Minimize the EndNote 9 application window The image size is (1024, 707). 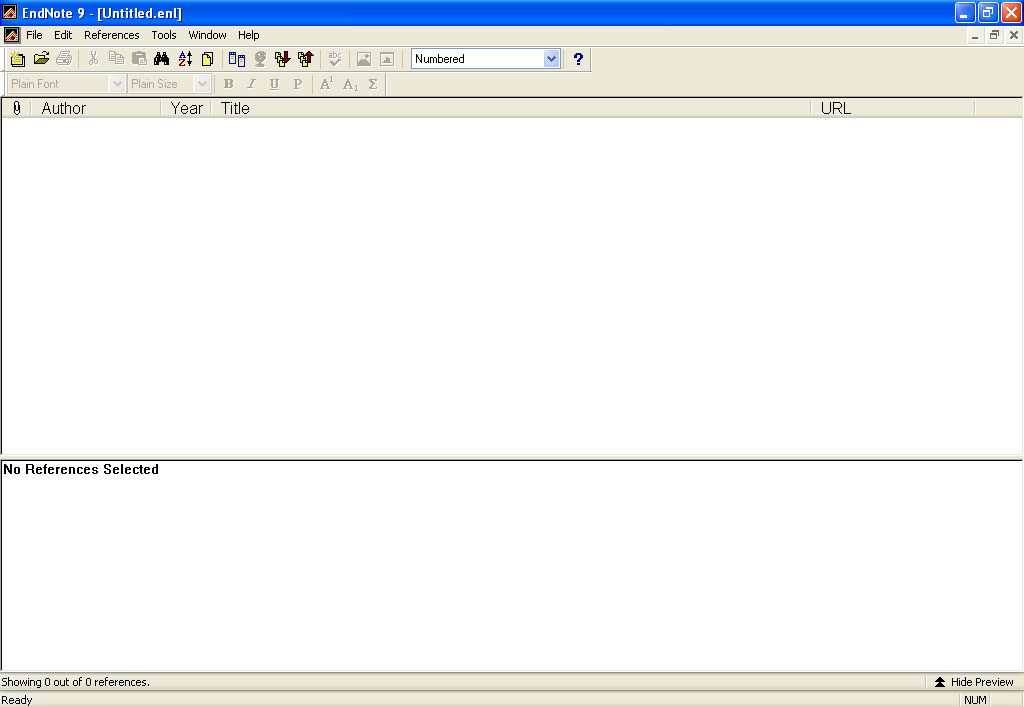tap(965, 12)
